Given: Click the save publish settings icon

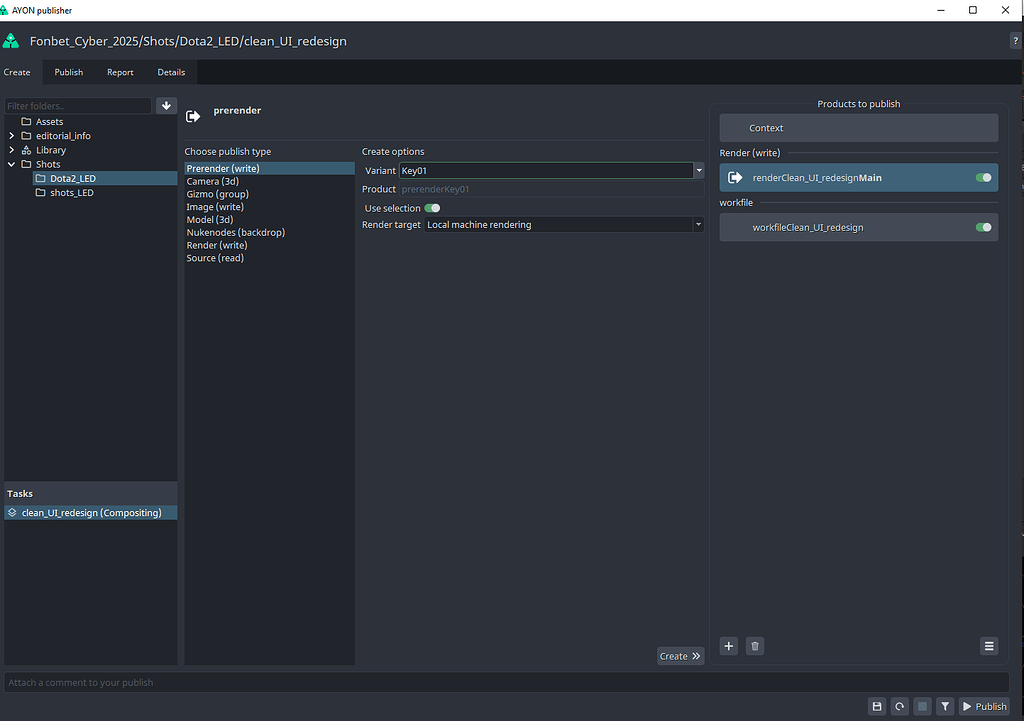Looking at the screenshot, I should tap(877, 706).
